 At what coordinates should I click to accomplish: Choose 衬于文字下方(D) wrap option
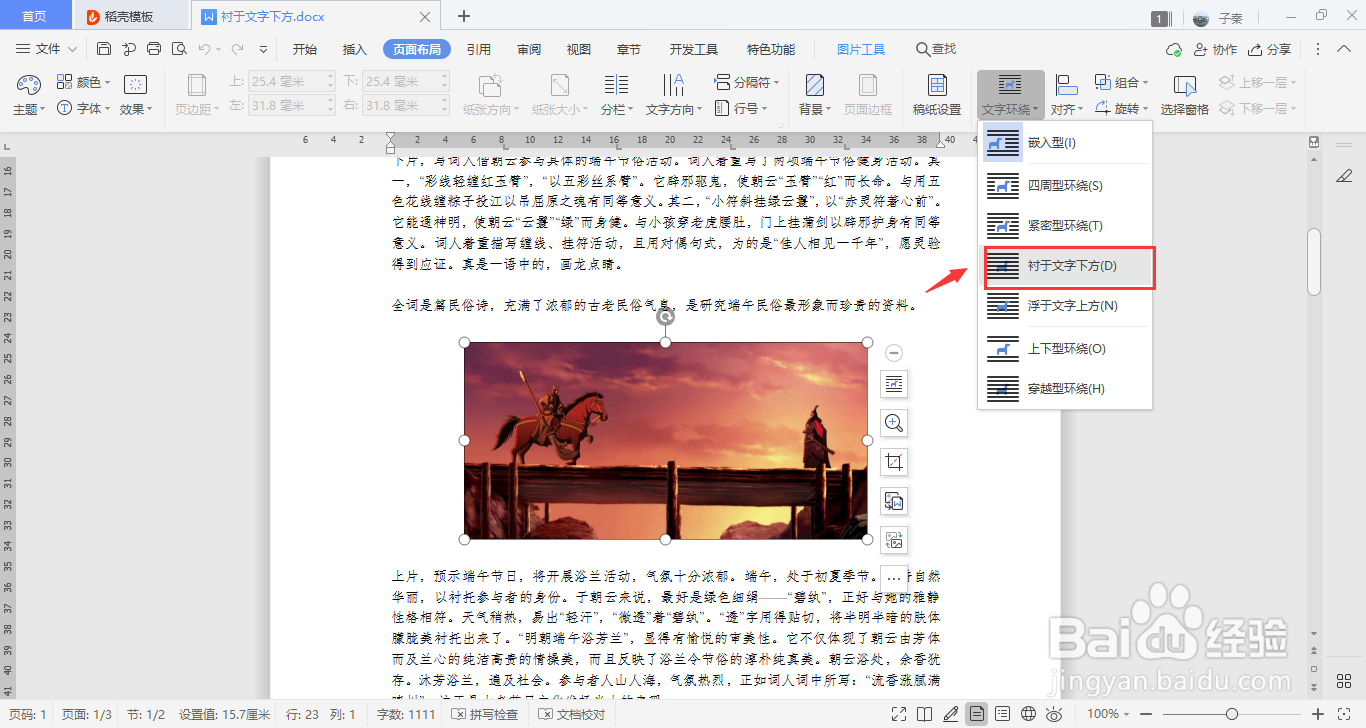tap(1069, 267)
